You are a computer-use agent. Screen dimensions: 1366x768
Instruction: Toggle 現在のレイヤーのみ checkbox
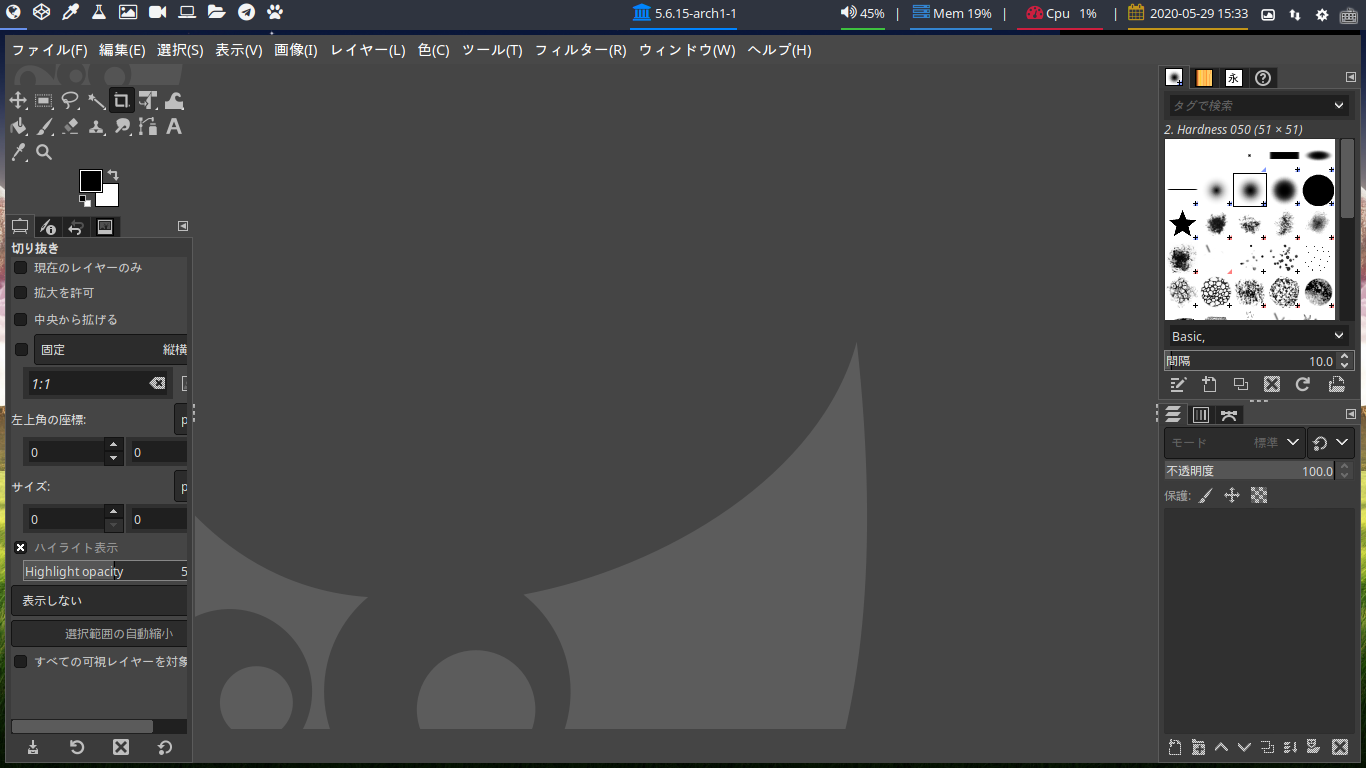(x=20, y=268)
